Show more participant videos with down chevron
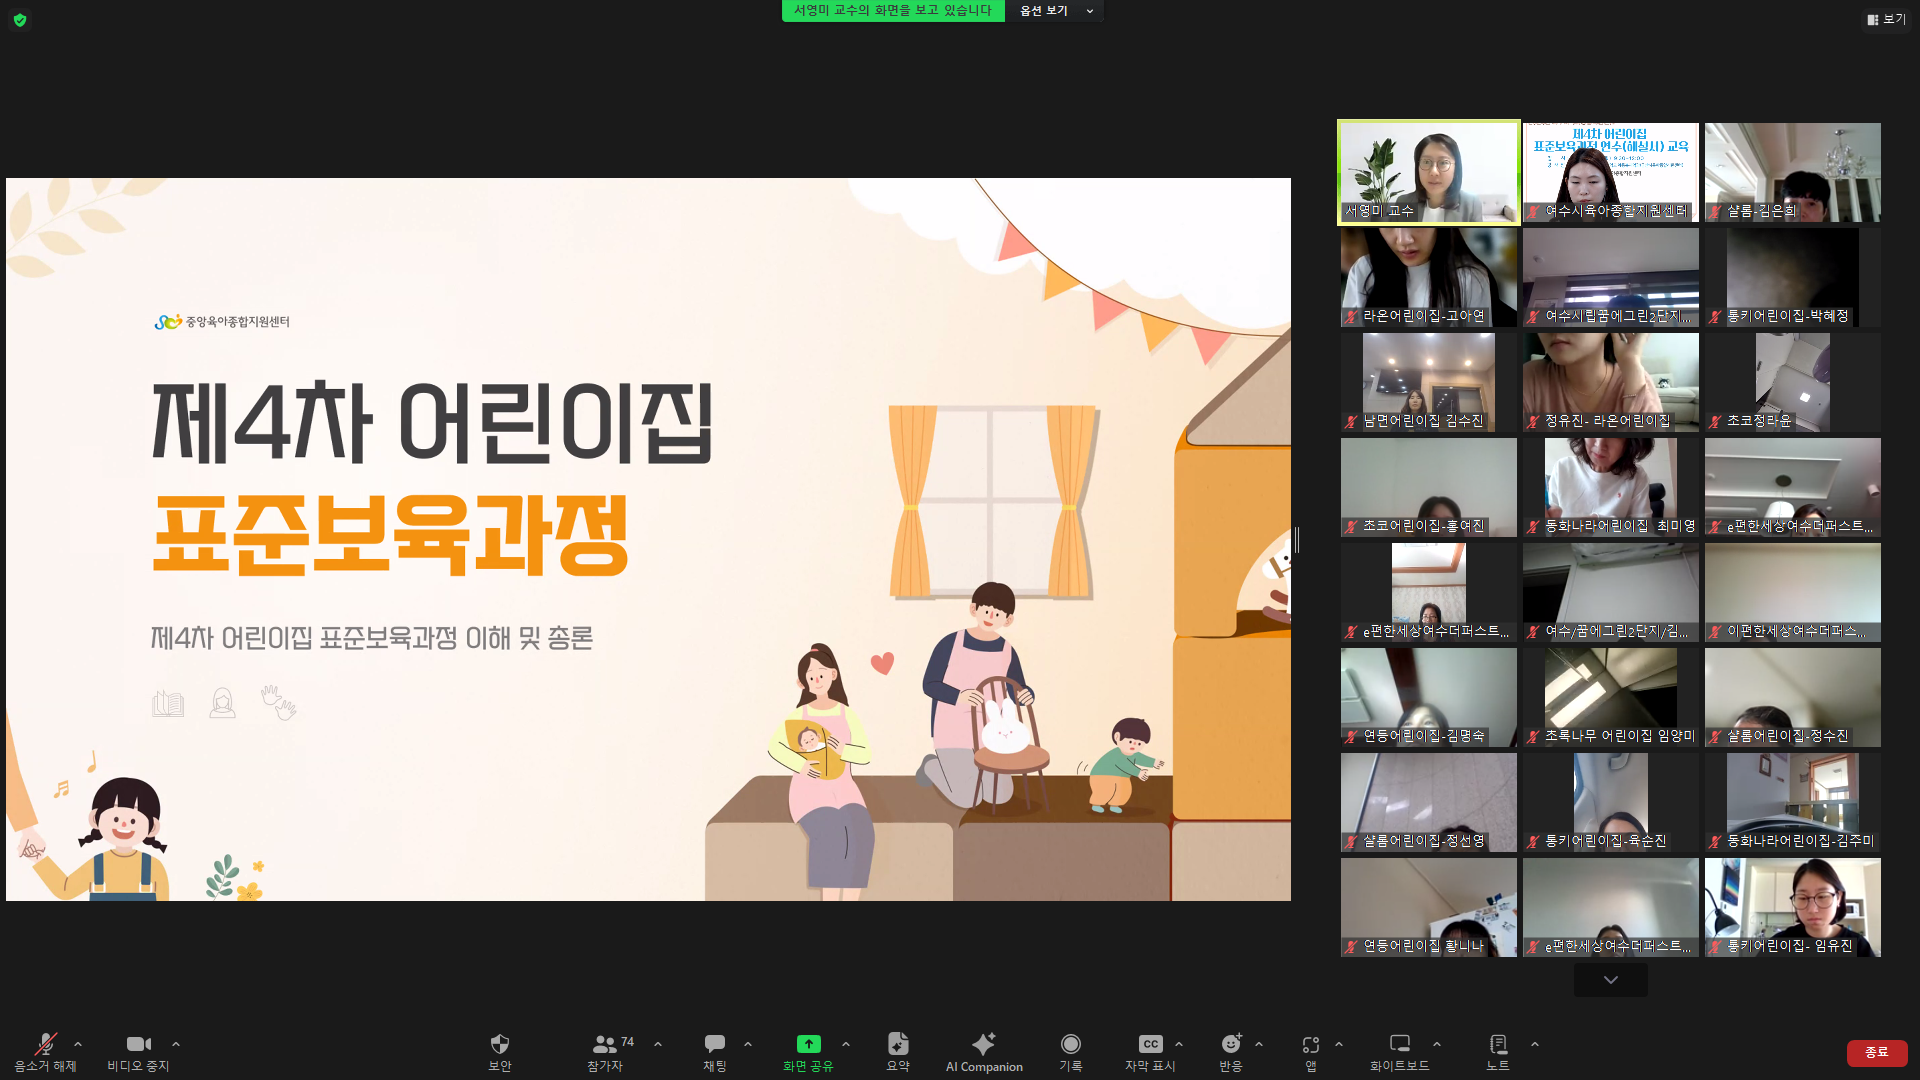1920x1080 pixels. [1610, 980]
